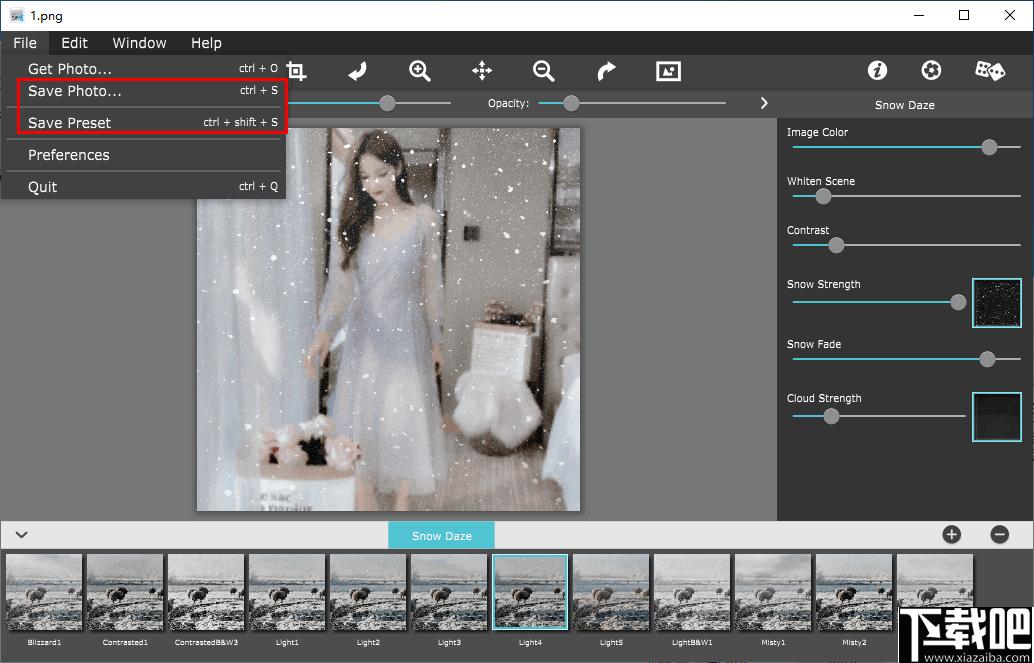This screenshot has width=1034, height=663.
Task: Close the 1.png window
Action: pyautogui.click(x=1010, y=15)
